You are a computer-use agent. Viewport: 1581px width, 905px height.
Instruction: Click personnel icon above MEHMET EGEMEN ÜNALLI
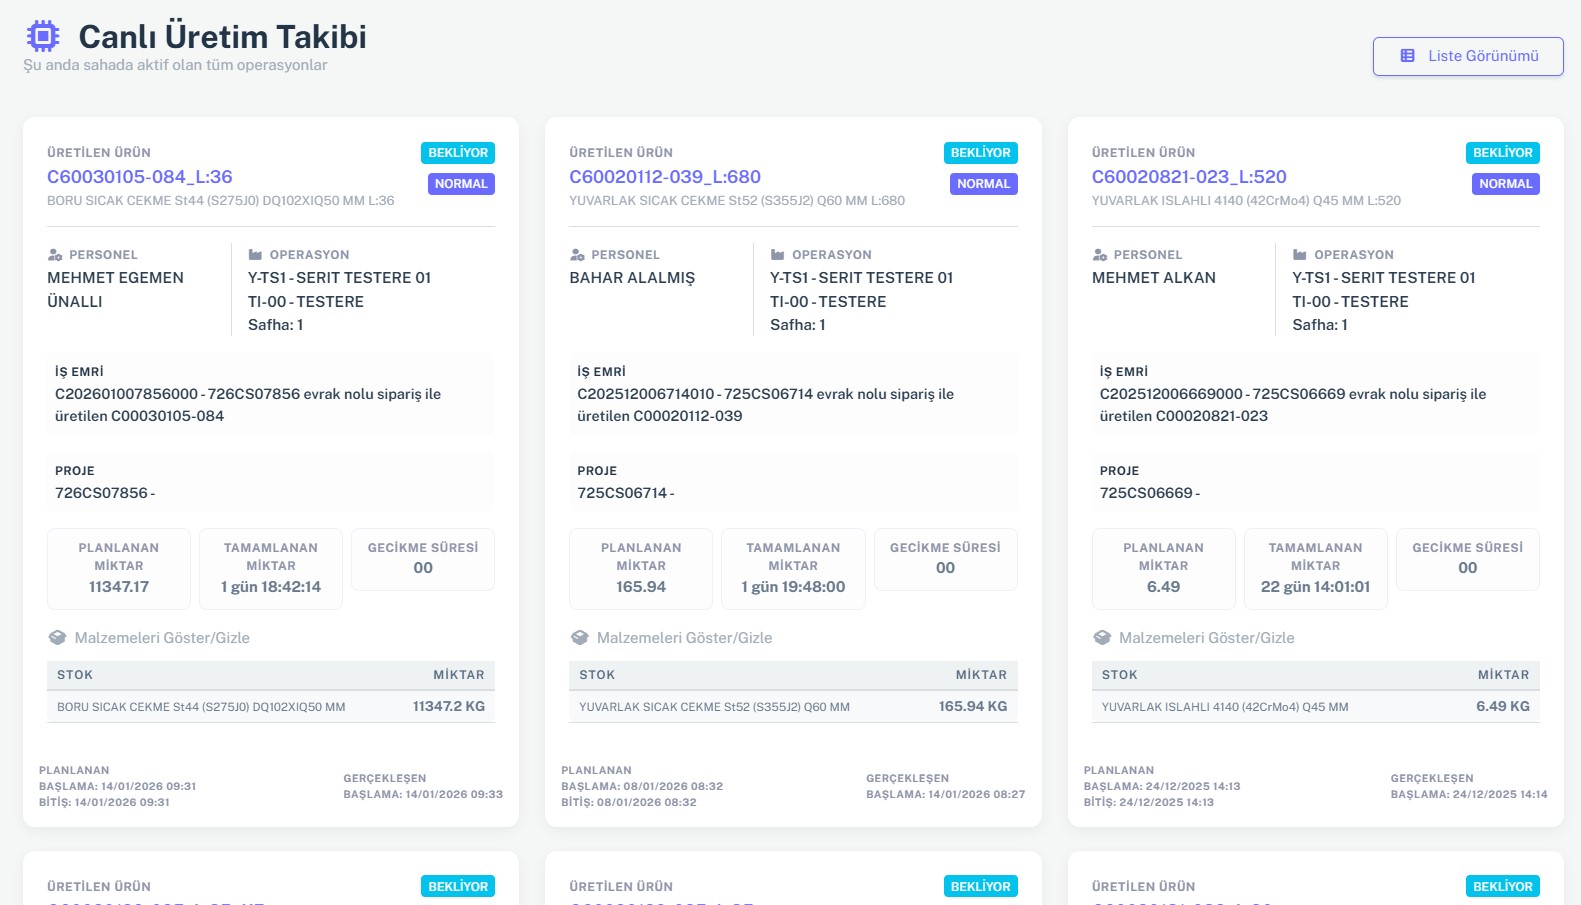55,255
